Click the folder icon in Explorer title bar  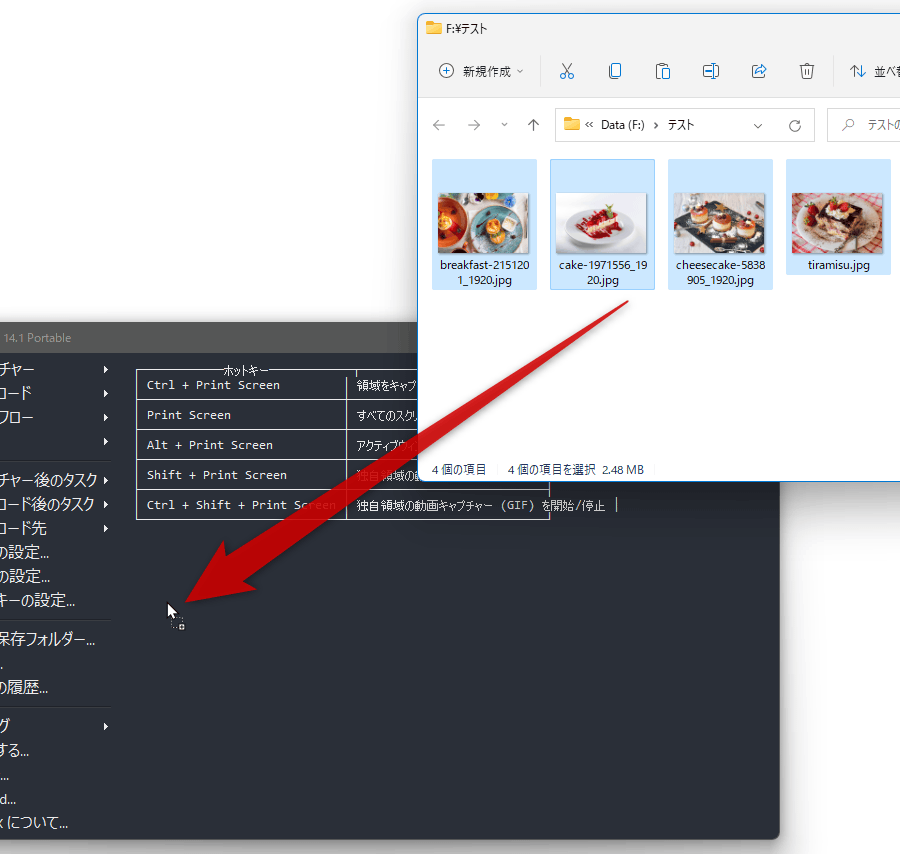pos(434,28)
